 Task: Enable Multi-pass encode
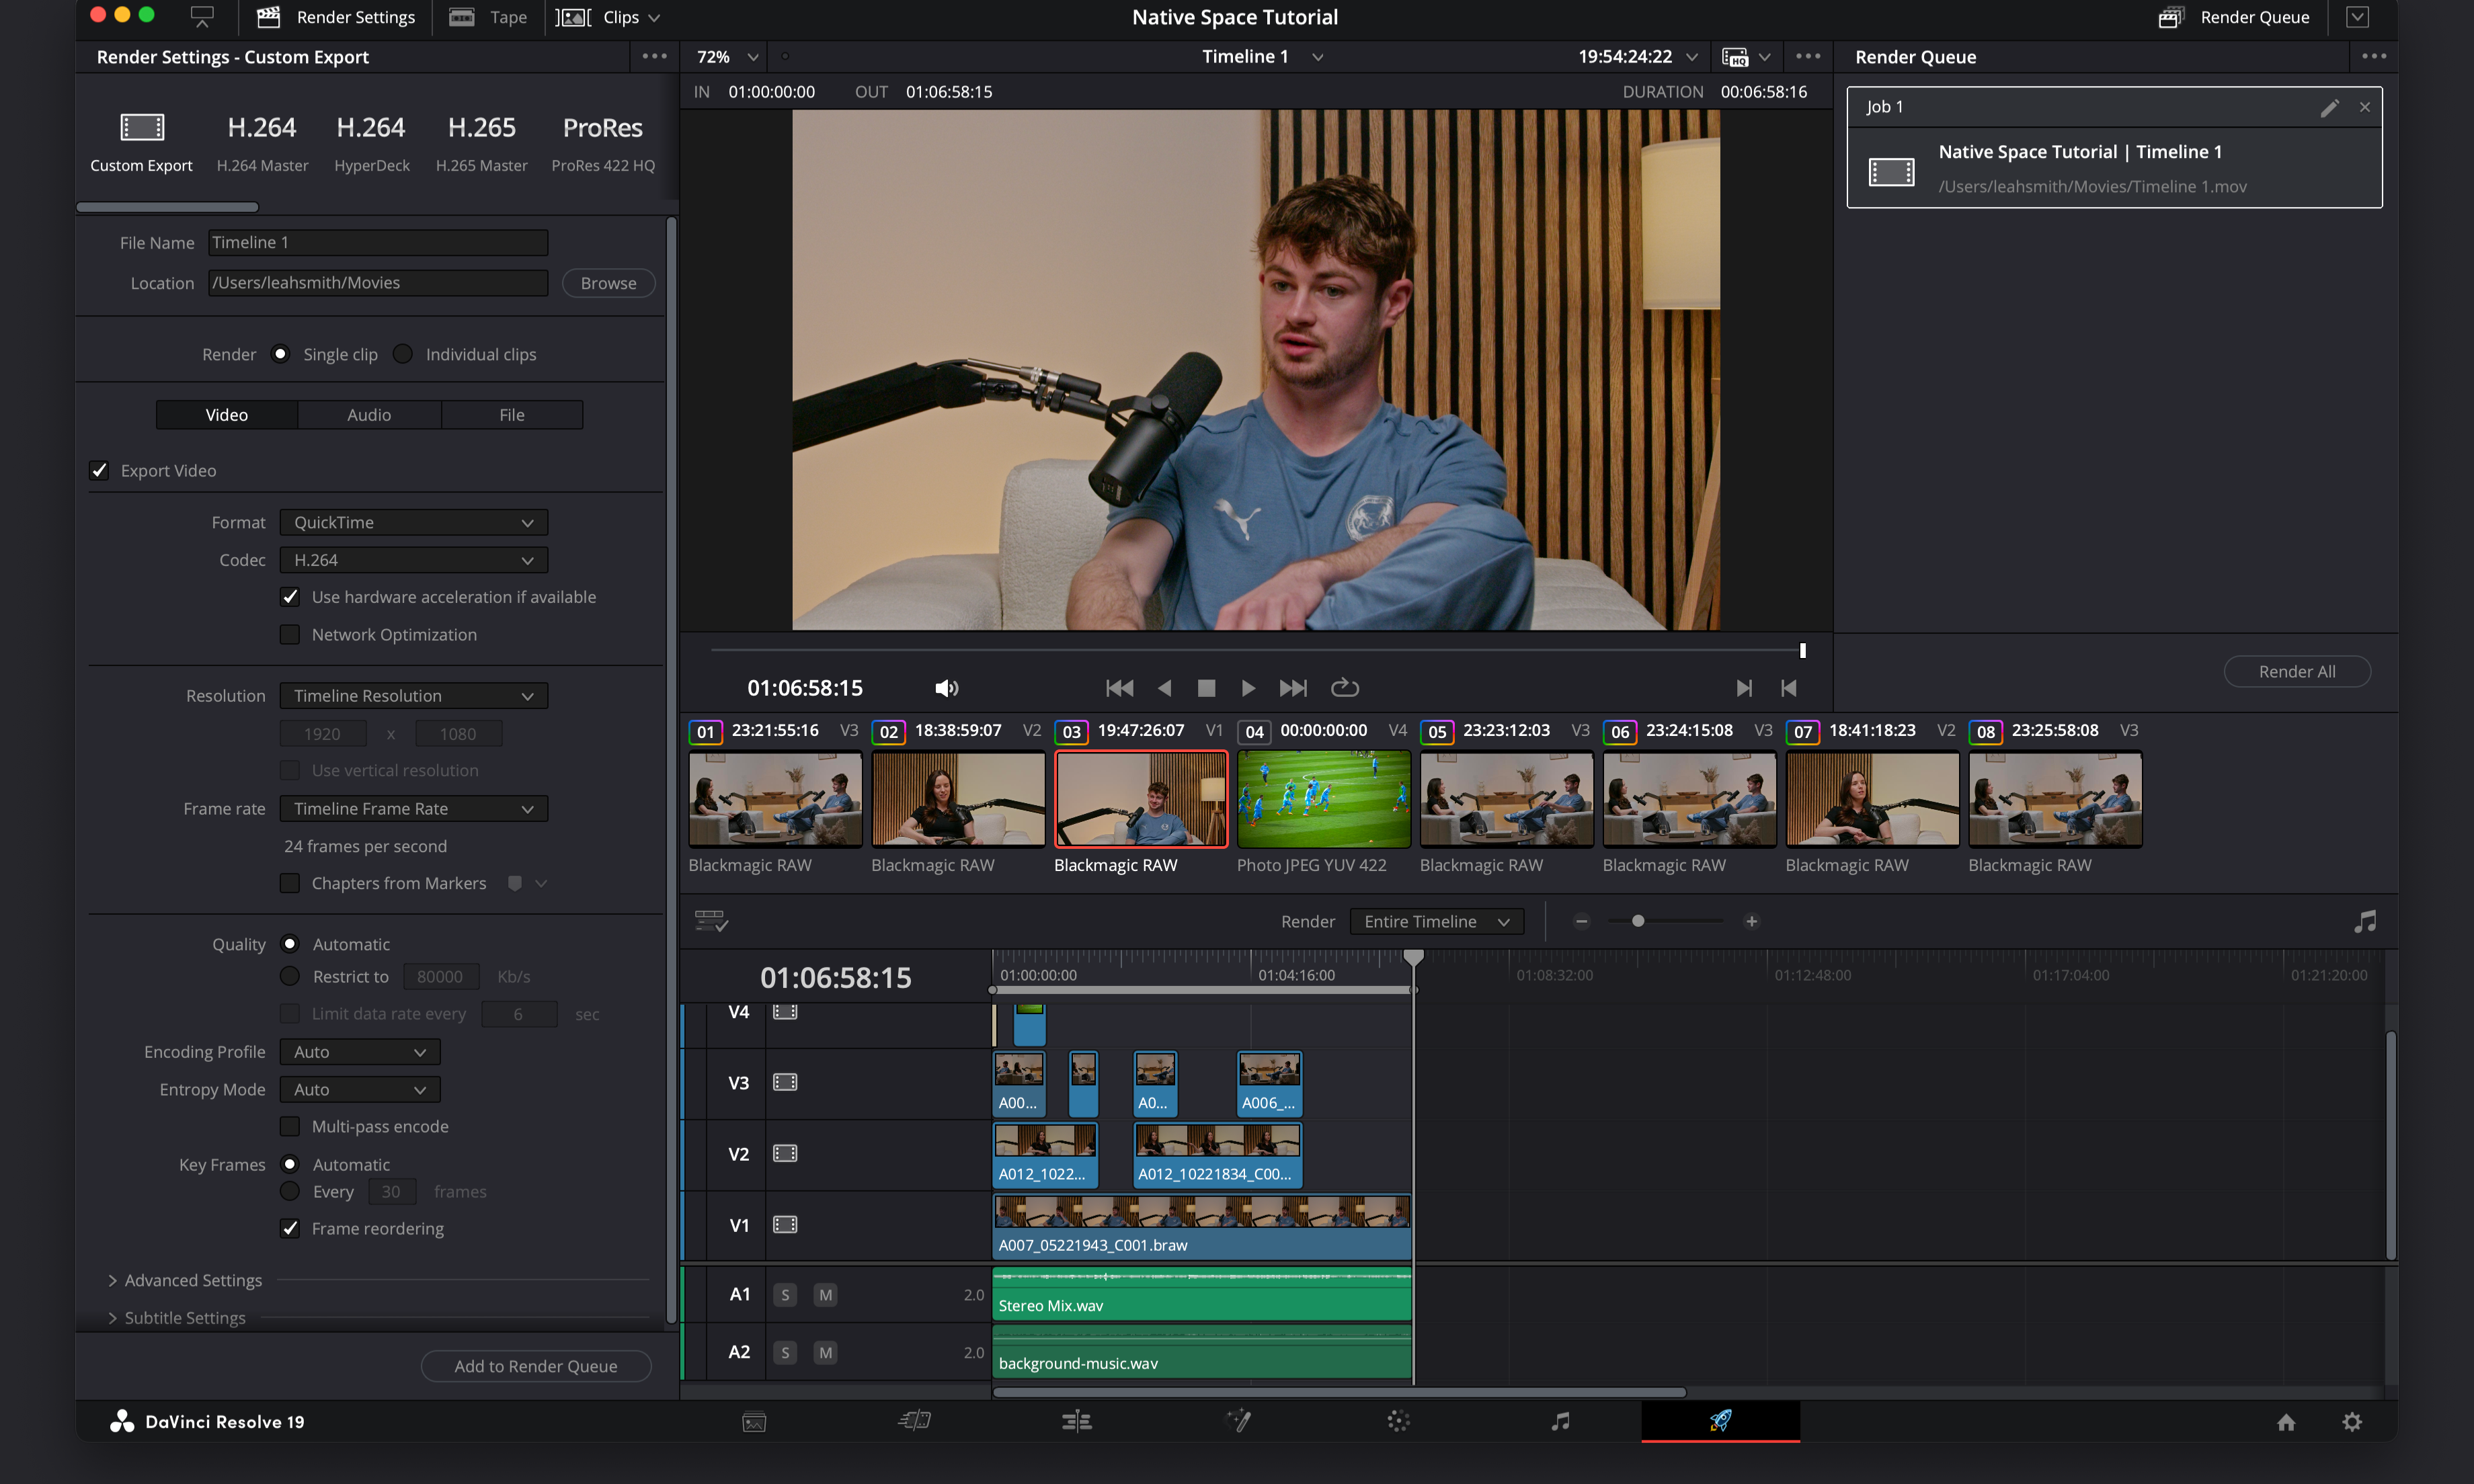click(x=290, y=1126)
